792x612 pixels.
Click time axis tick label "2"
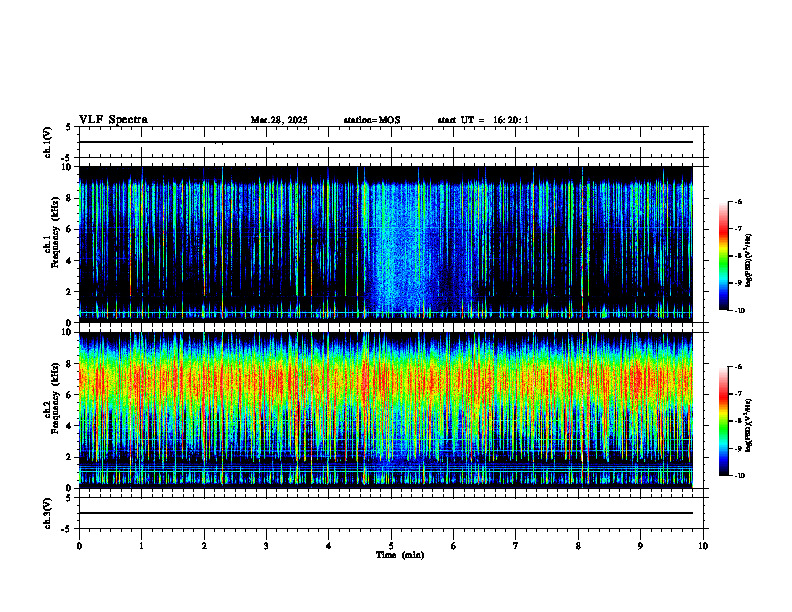click(x=204, y=546)
